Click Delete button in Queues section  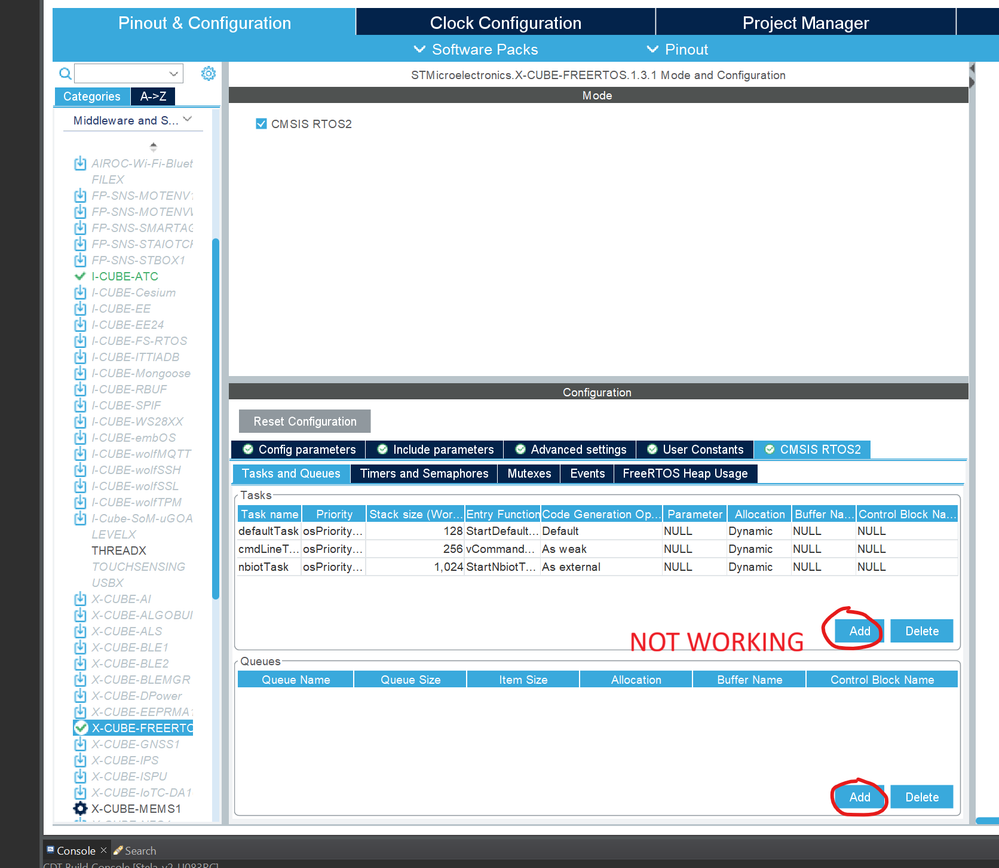point(921,797)
